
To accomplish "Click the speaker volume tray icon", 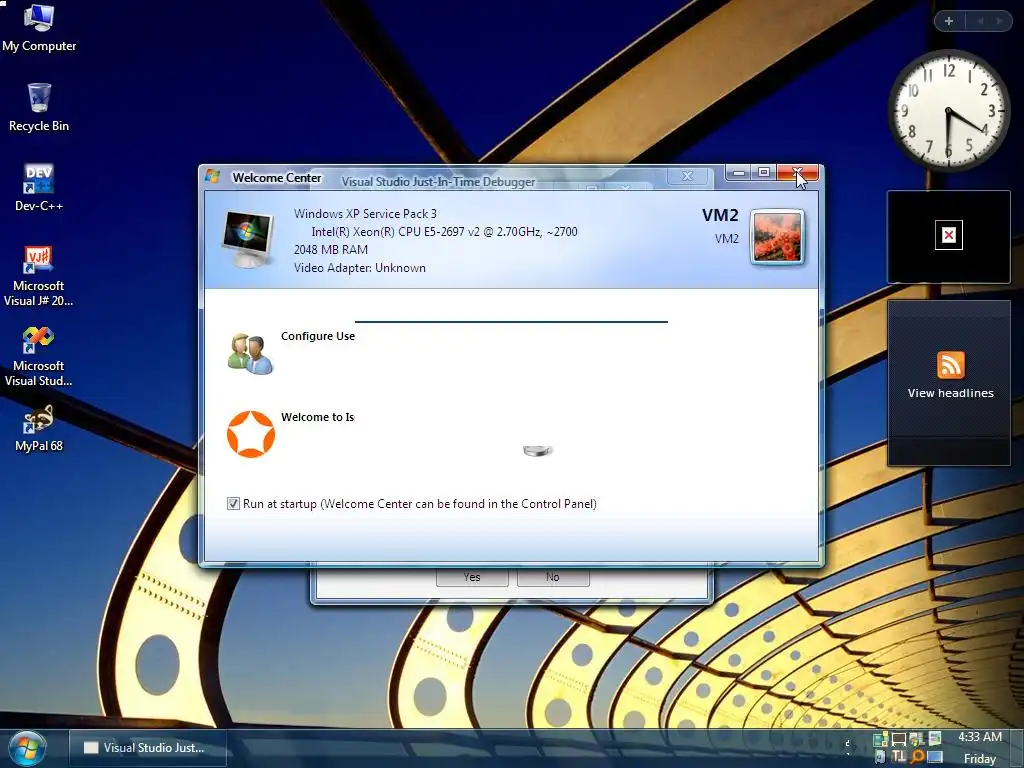I will pyautogui.click(x=881, y=756).
